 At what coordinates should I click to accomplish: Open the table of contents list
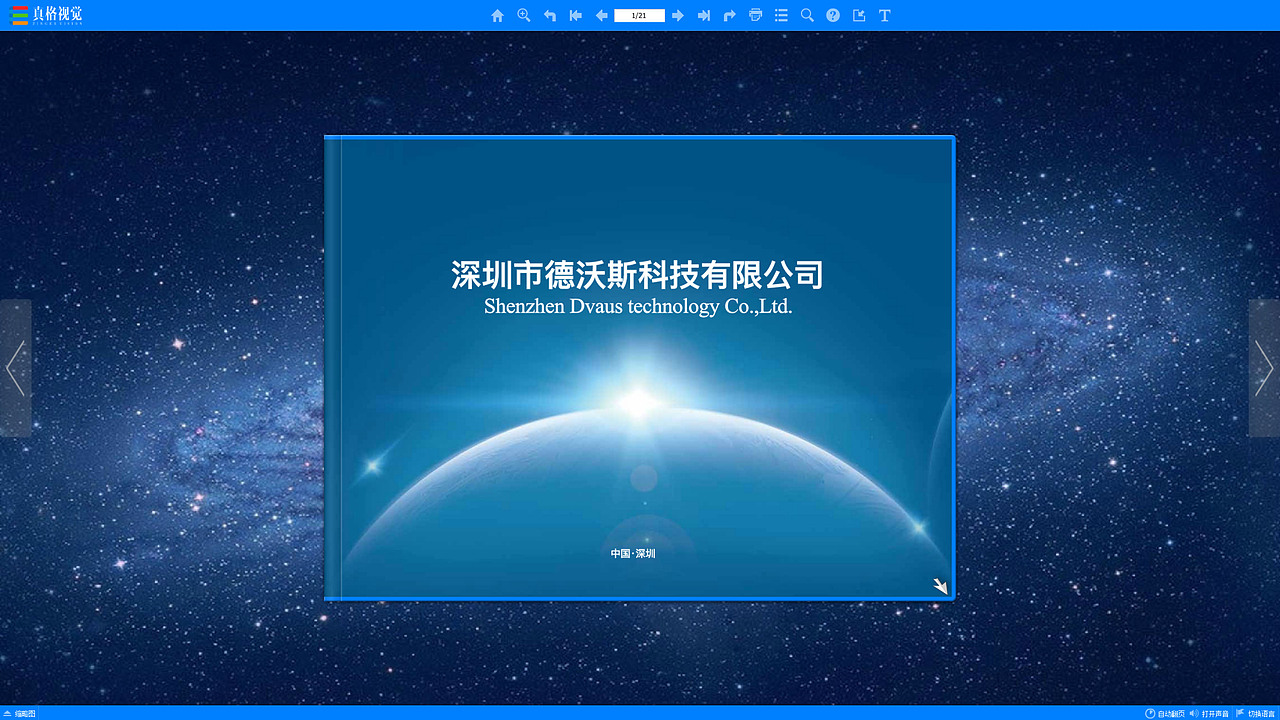pyautogui.click(x=781, y=15)
